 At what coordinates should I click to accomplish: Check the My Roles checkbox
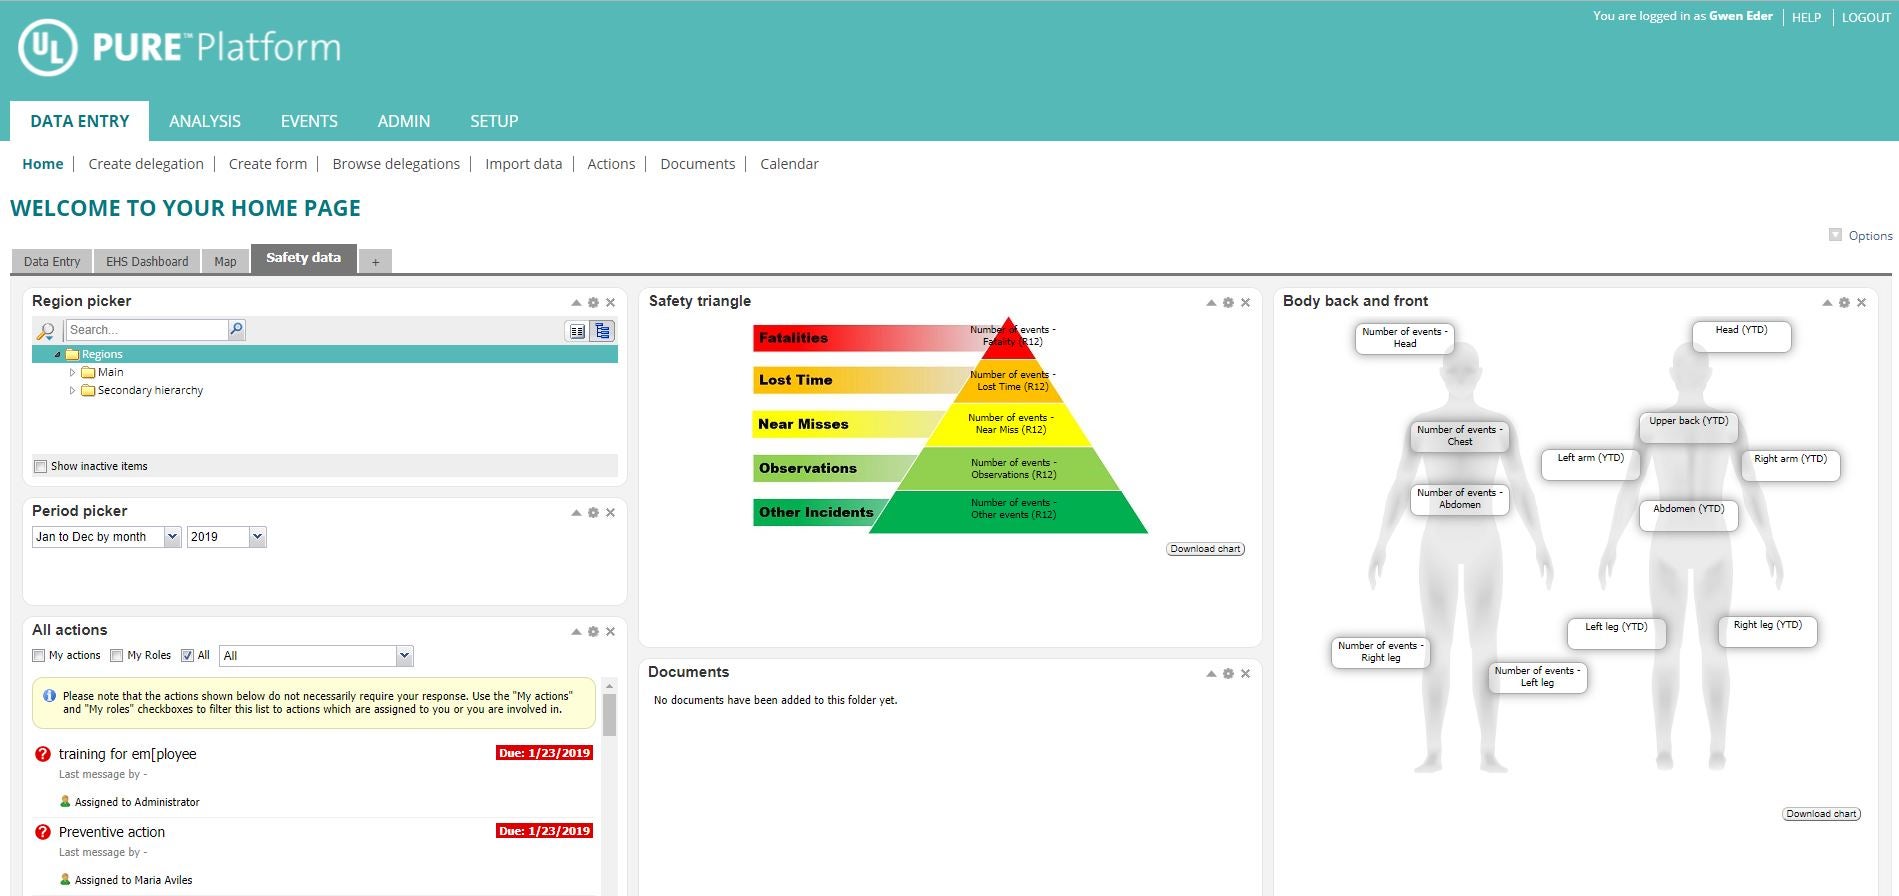point(116,656)
